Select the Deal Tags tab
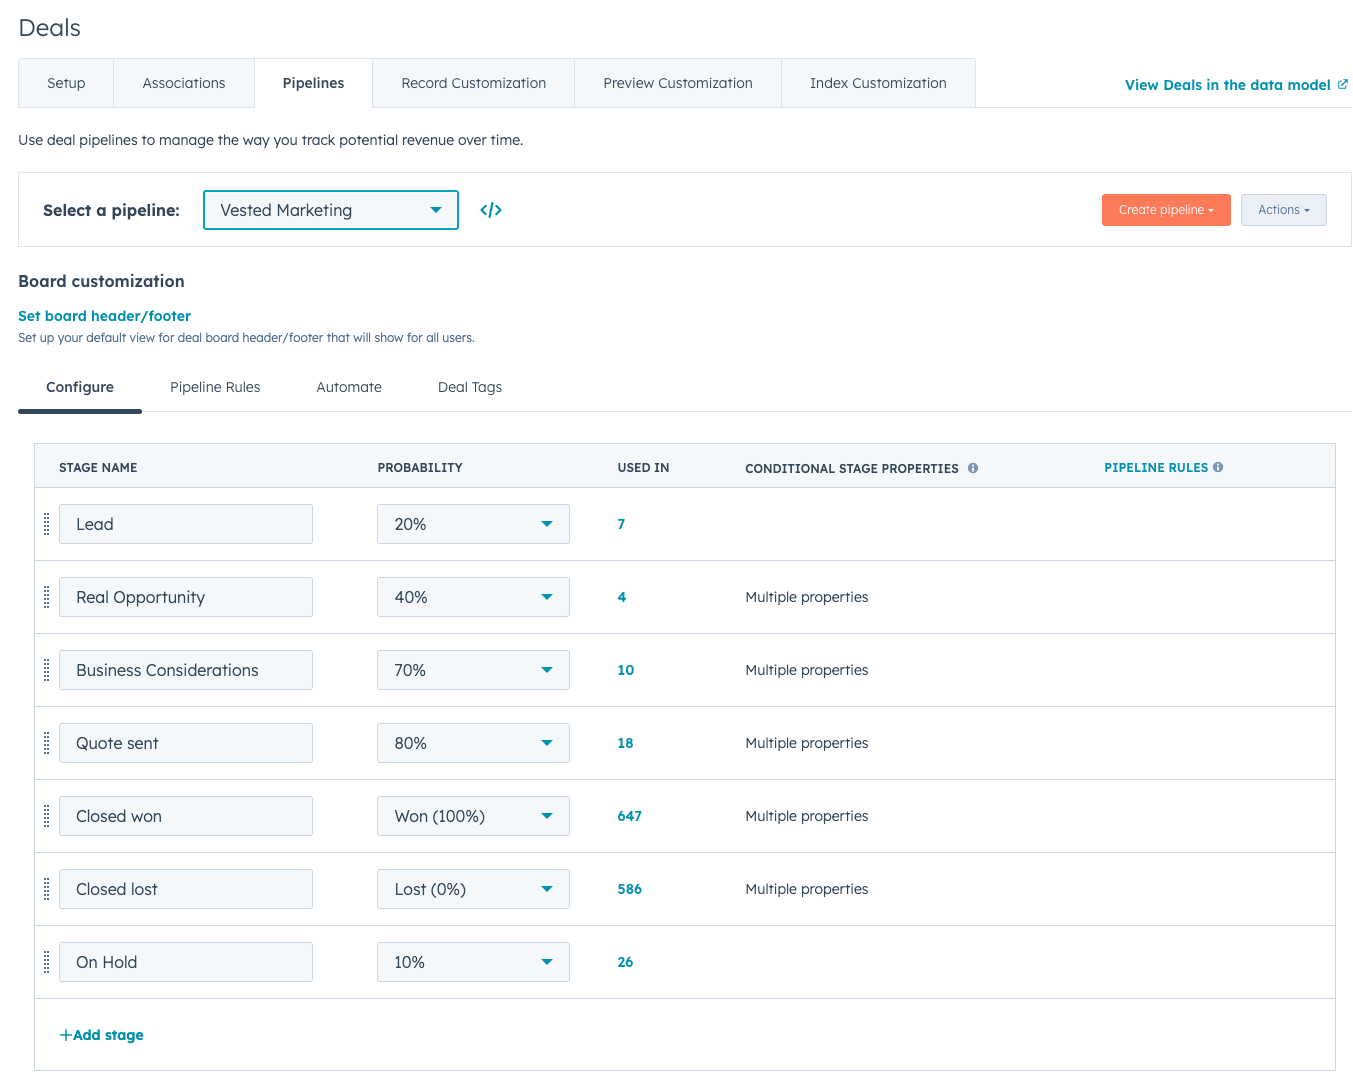1353x1087 pixels. (x=470, y=387)
